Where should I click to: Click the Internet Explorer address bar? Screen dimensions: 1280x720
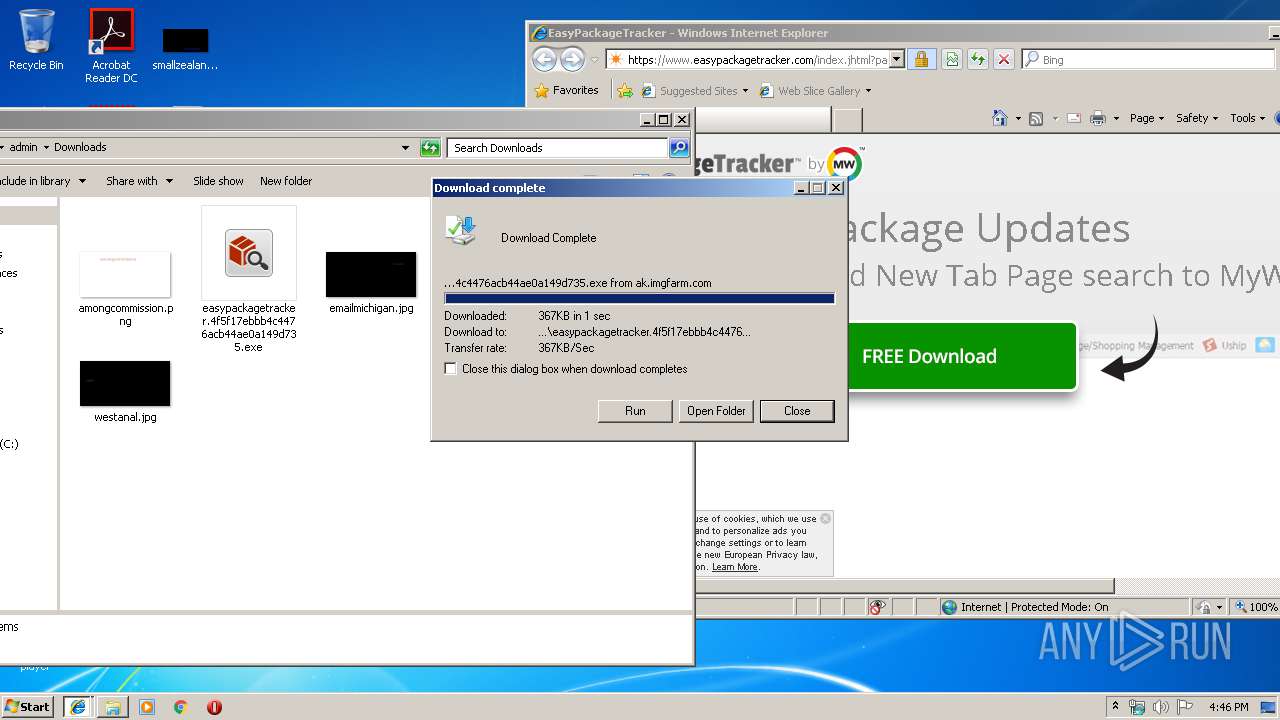(x=747, y=60)
